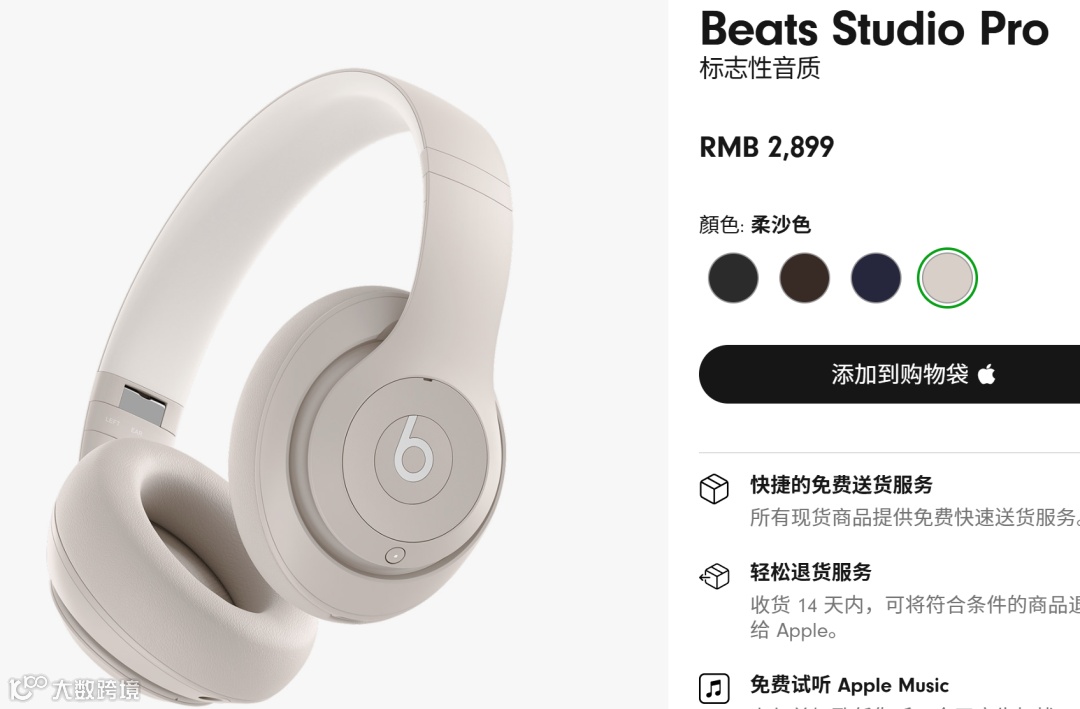Image resolution: width=1080 pixels, height=709 pixels.
Task: Select the deep brown color swatch
Action: 804,278
